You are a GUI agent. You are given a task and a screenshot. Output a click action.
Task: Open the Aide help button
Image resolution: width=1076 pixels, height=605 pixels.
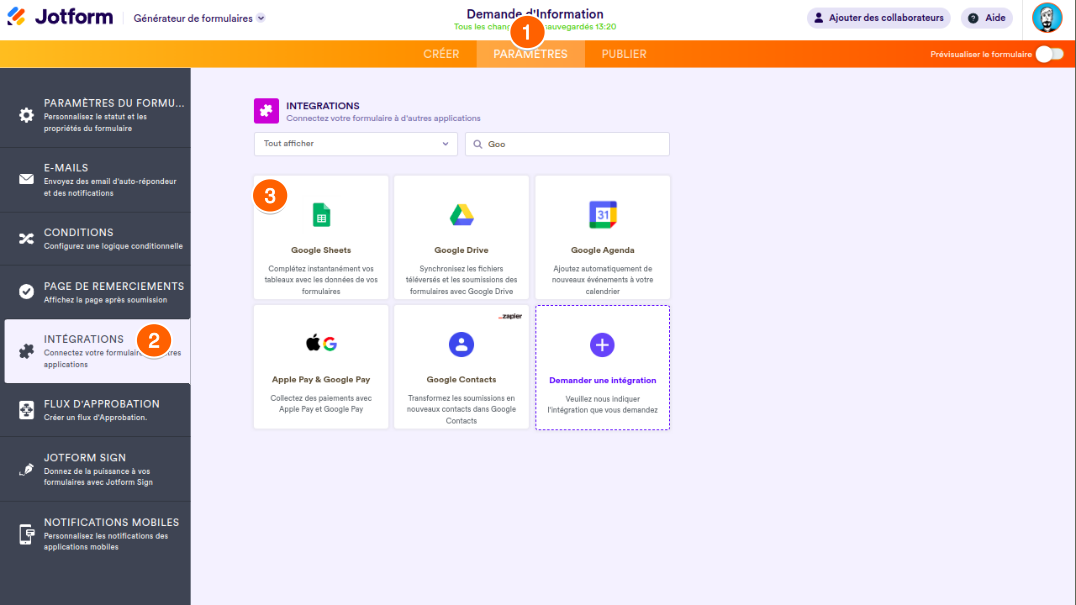[x=987, y=18]
